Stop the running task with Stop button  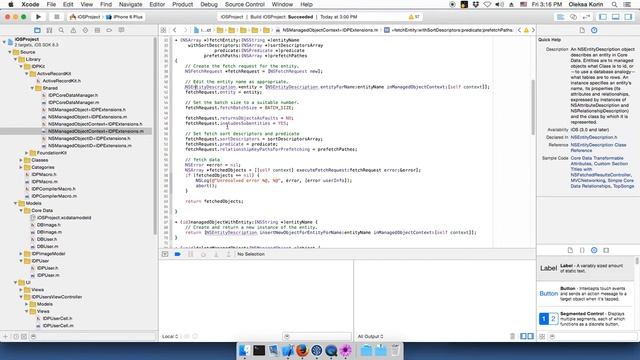[x=56, y=17]
